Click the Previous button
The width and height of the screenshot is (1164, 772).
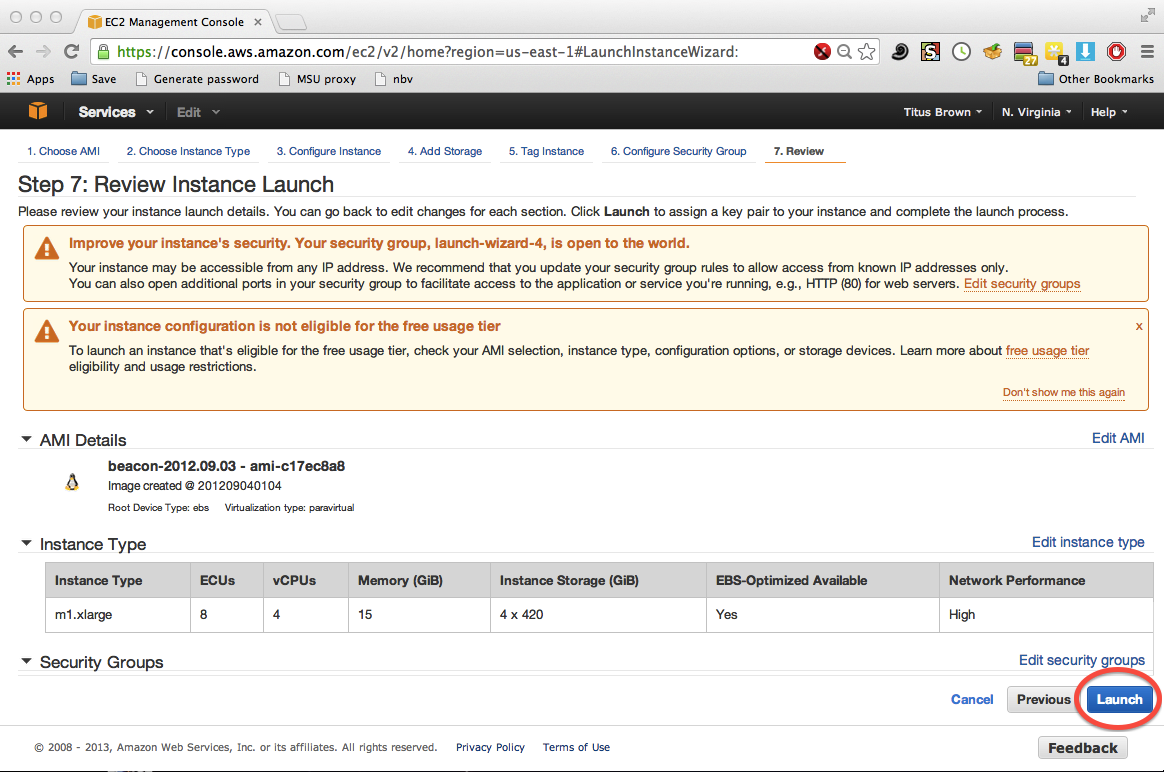click(1043, 699)
